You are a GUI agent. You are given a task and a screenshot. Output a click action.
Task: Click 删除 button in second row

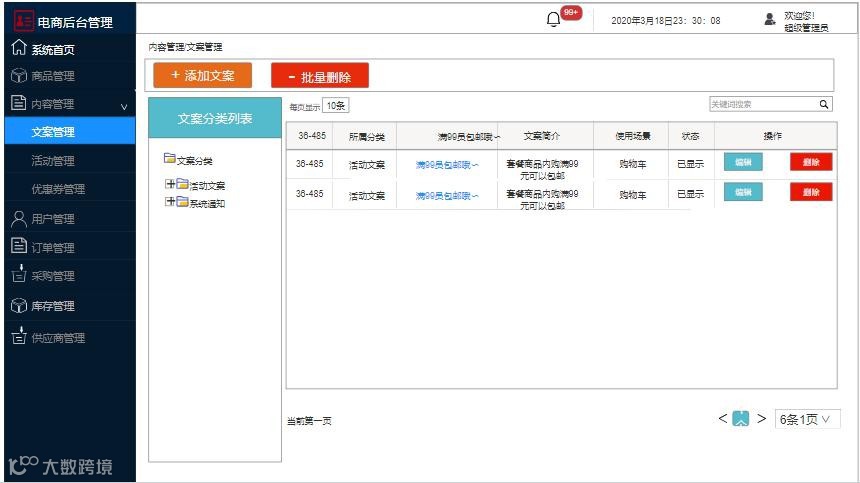pos(811,192)
